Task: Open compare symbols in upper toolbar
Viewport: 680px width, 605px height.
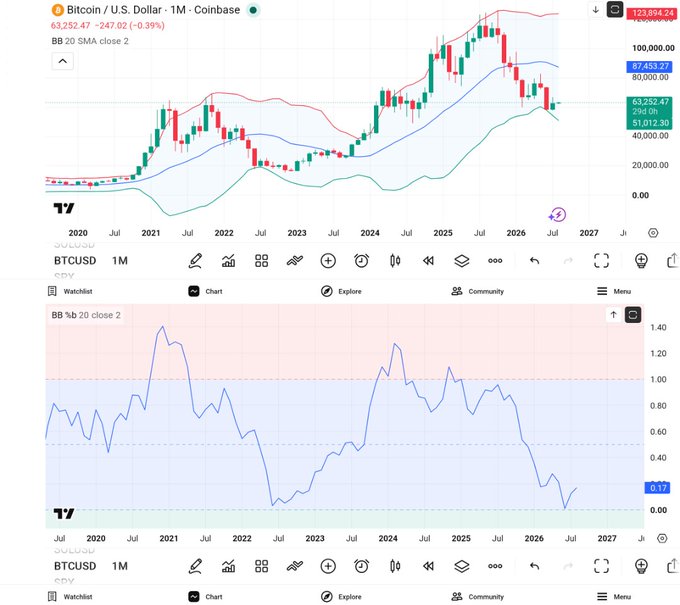Action: [295, 261]
